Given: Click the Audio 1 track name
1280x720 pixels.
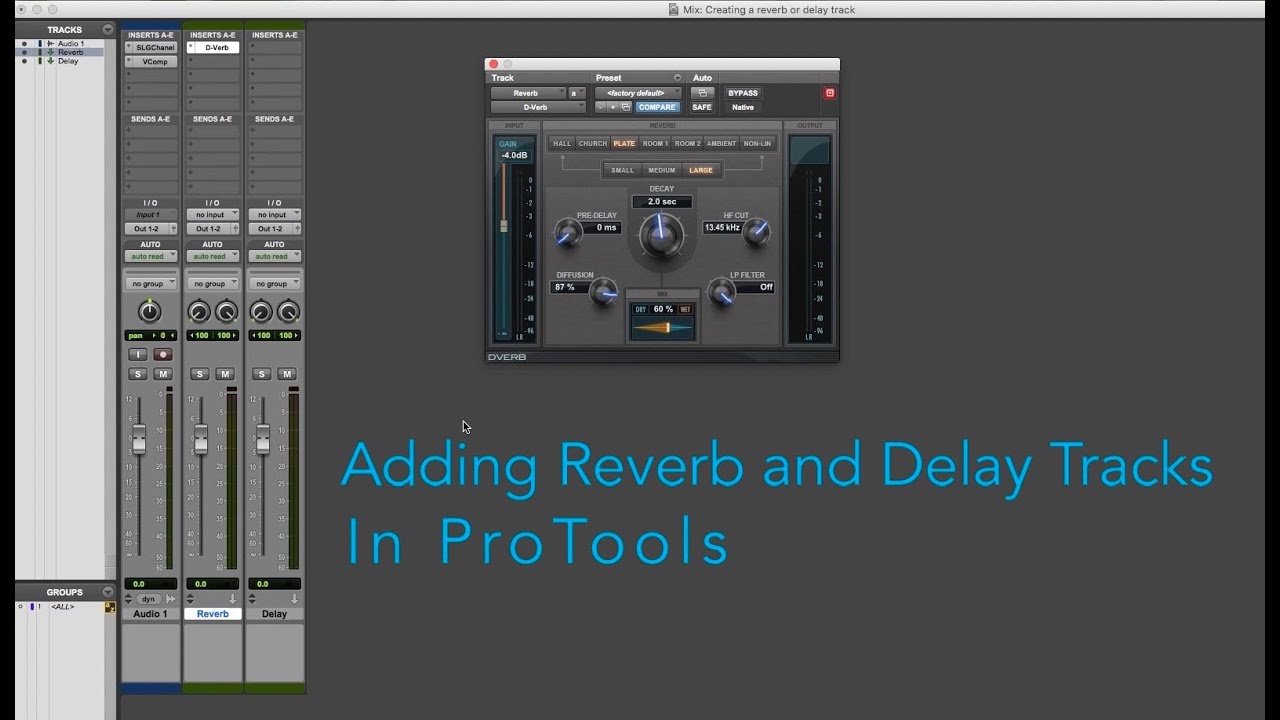Looking at the screenshot, I should tap(151, 614).
